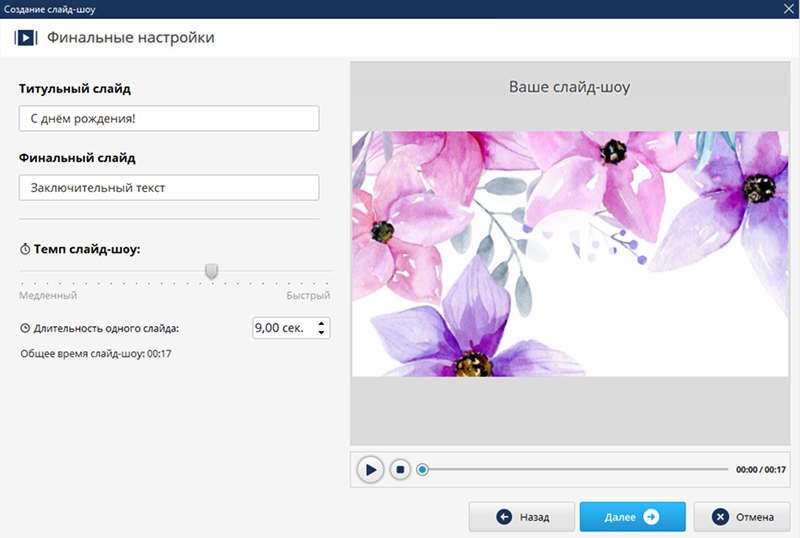Screen dimensions: 800x538
Task: Go back with the Назад button
Action: (x=522, y=517)
